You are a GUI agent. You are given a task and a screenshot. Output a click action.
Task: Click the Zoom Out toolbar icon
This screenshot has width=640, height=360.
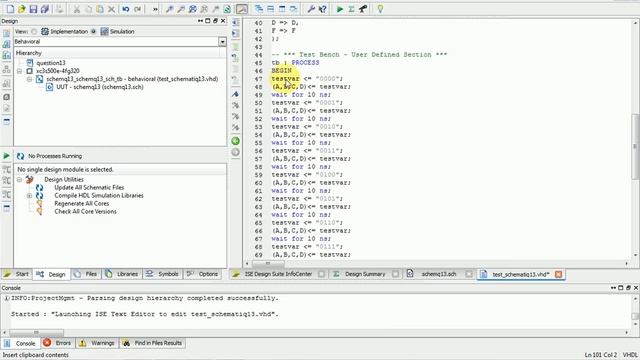click(x=181, y=9)
